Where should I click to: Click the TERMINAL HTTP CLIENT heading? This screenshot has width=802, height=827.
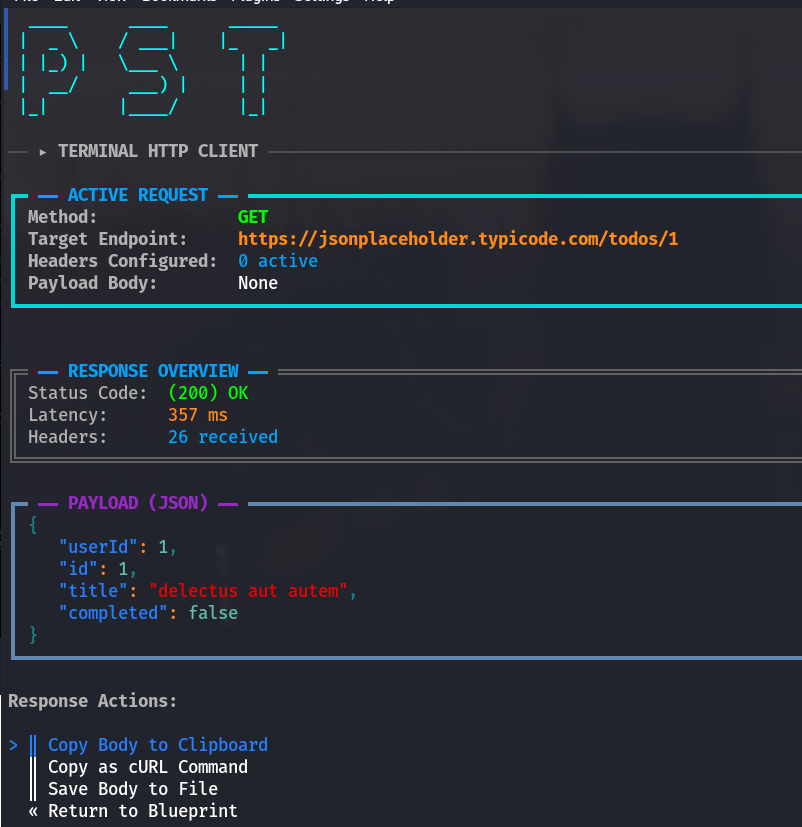click(x=158, y=151)
